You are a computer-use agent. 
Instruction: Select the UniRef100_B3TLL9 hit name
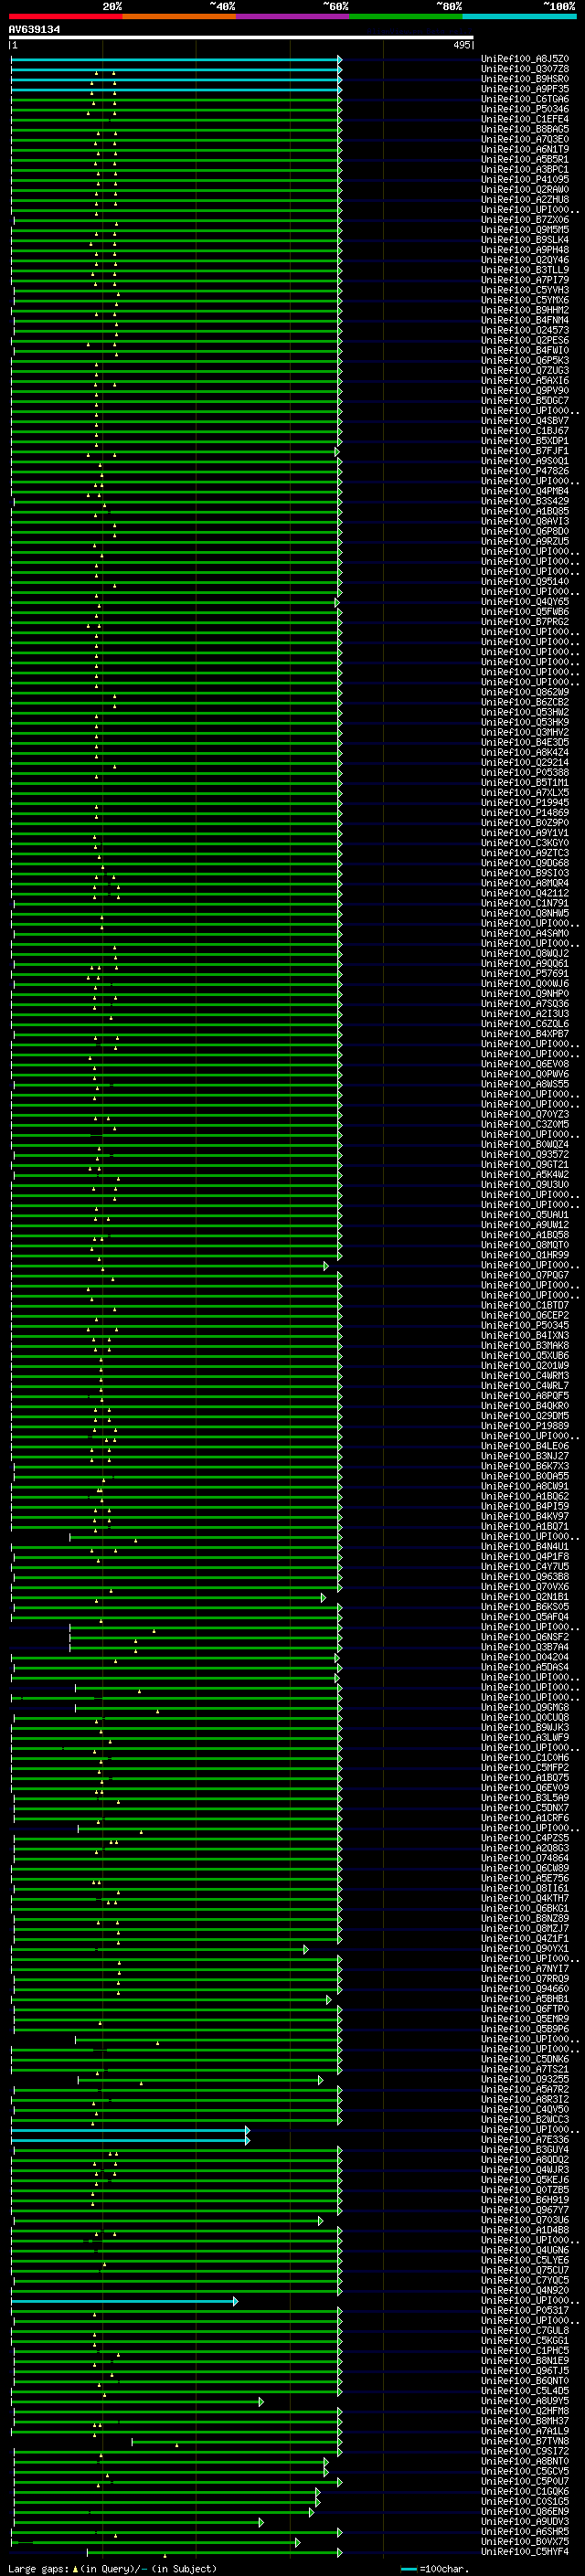tap(525, 270)
